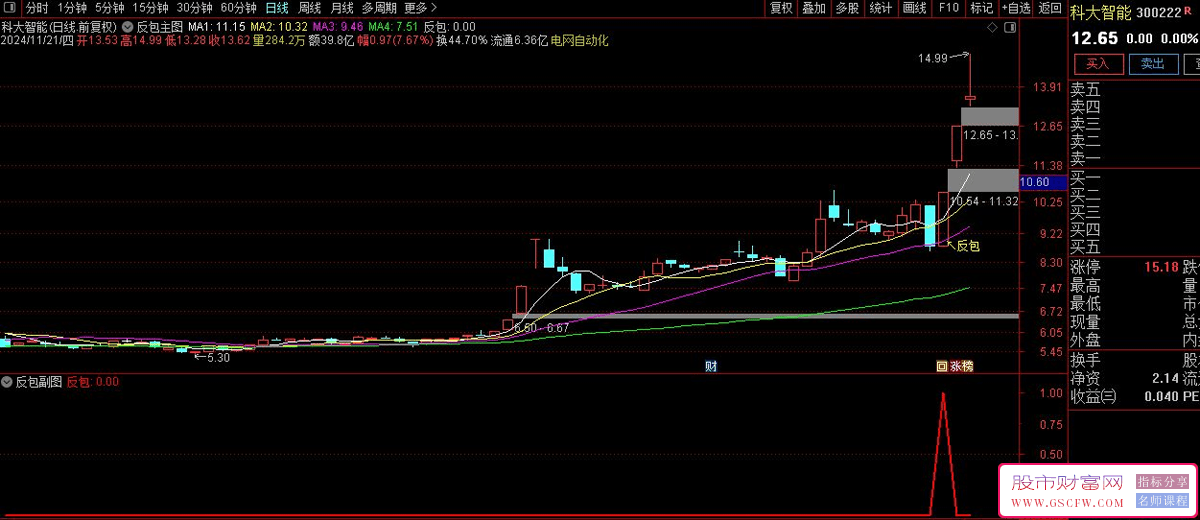The height and width of the screenshot is (520, 1200).
Task: Click the MA2: 10.32 indicator value
Action: [279, 26]
